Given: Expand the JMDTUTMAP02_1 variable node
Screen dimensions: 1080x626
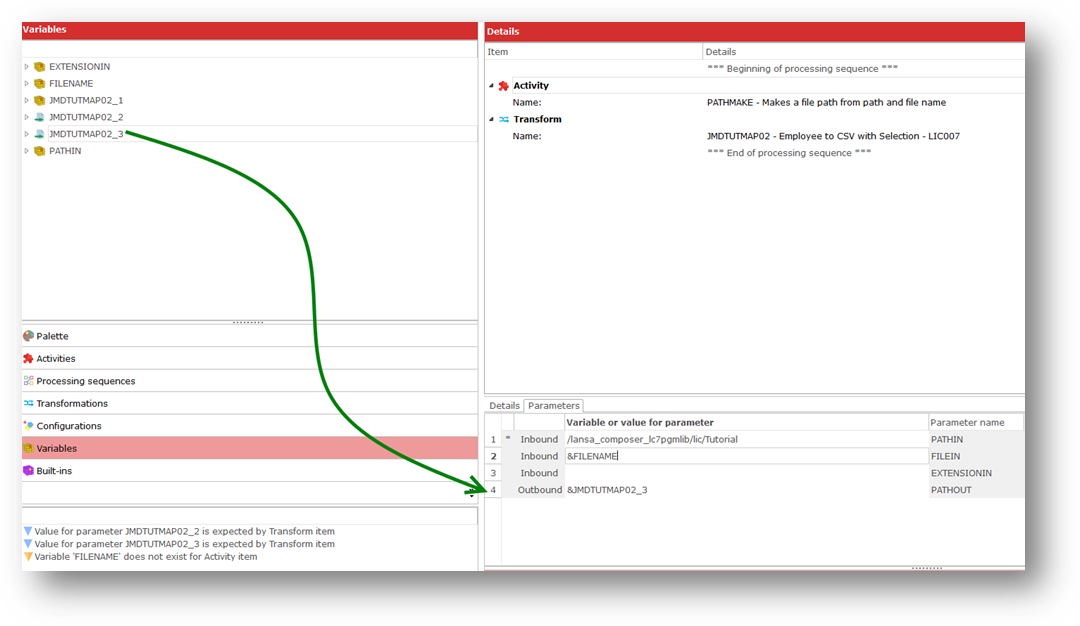Looking at the screenshot, I should (27, 101).
